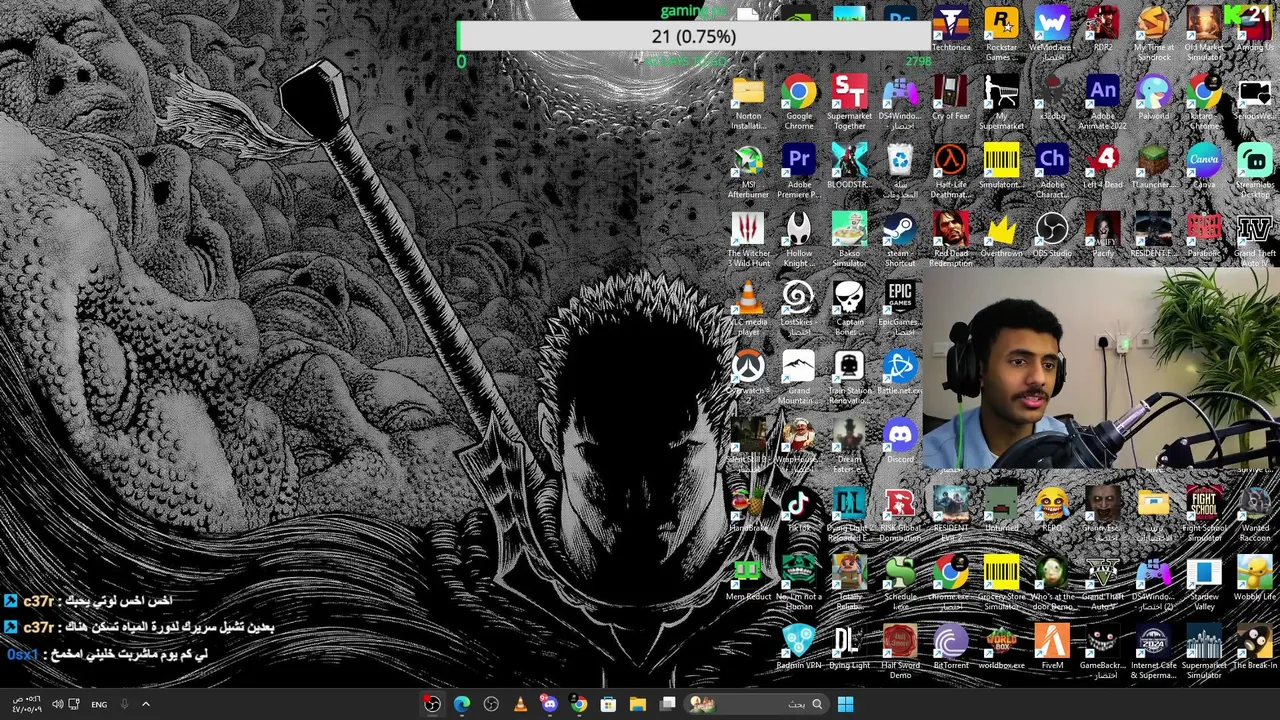Click the taskbar search box
This screenshot has height=720, width=1280.
[x=758, y=704]
